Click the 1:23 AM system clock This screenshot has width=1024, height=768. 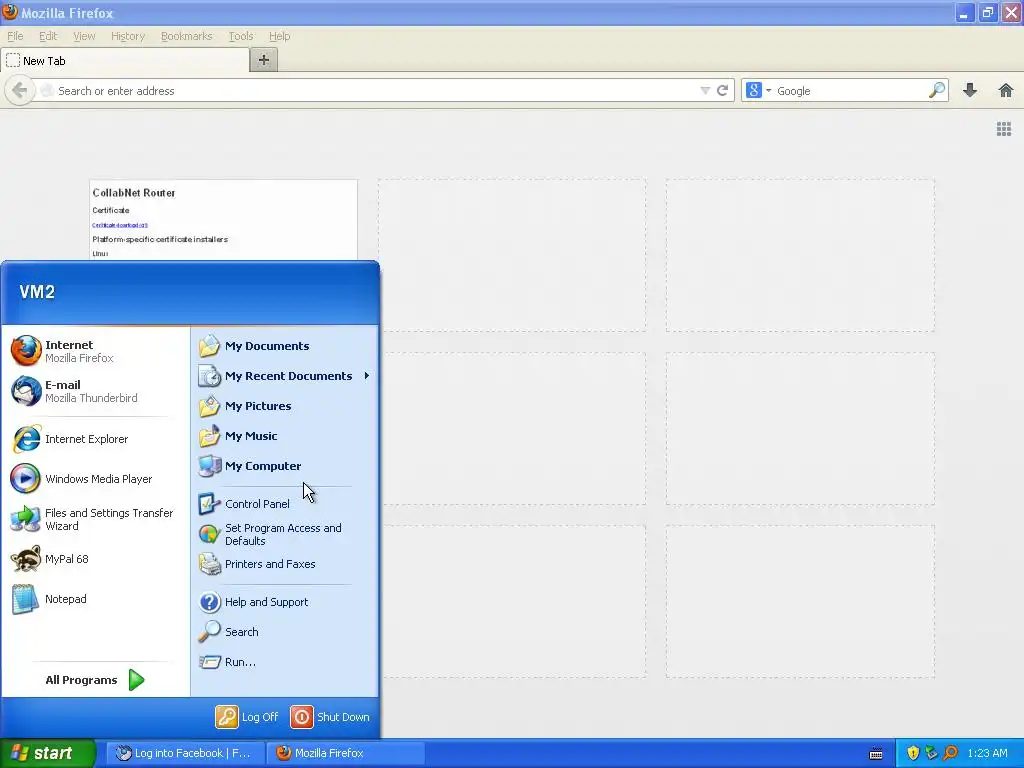987,753
